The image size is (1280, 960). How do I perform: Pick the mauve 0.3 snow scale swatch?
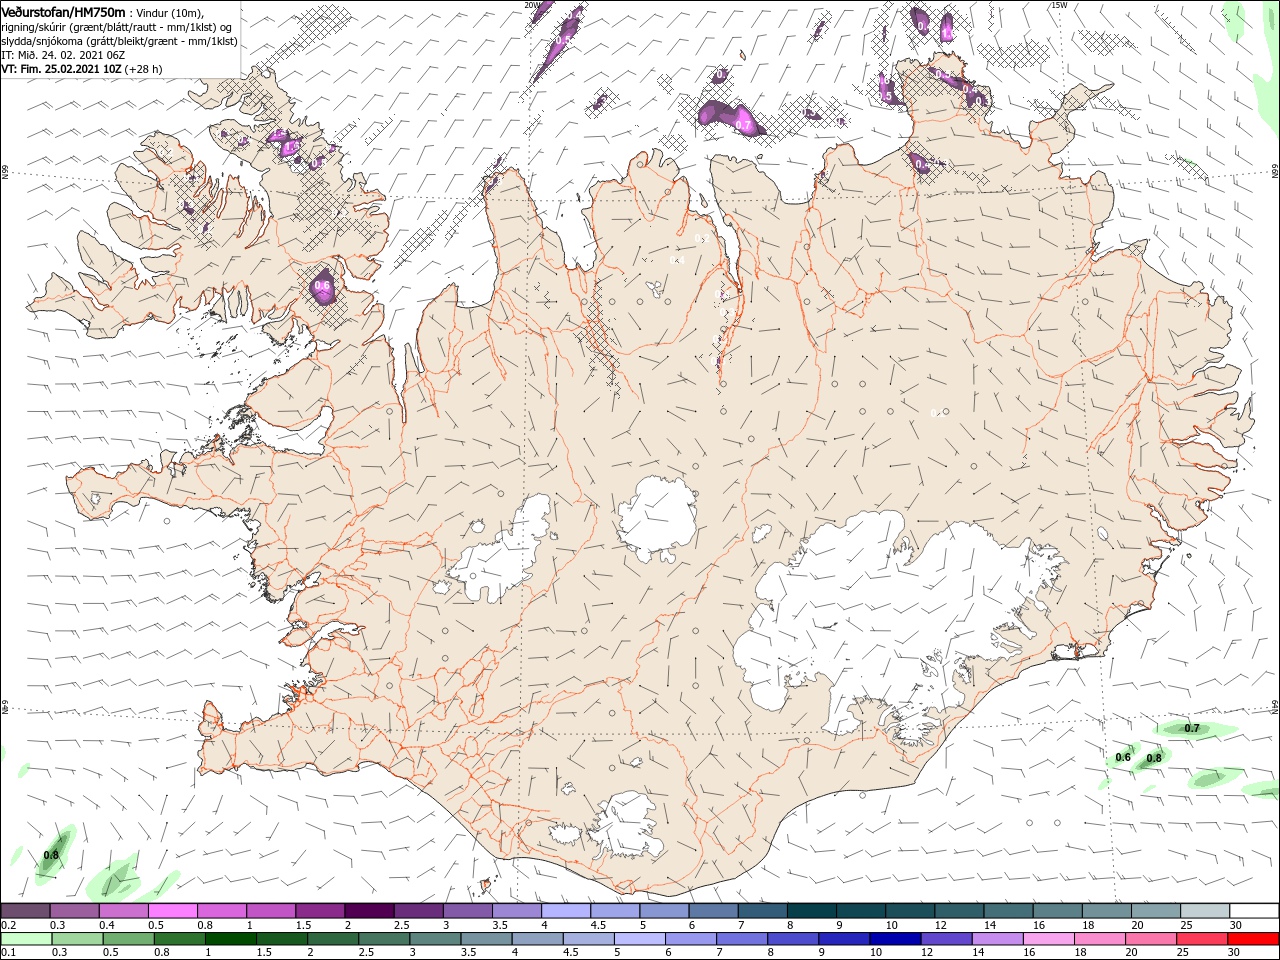tap(74, 910)
